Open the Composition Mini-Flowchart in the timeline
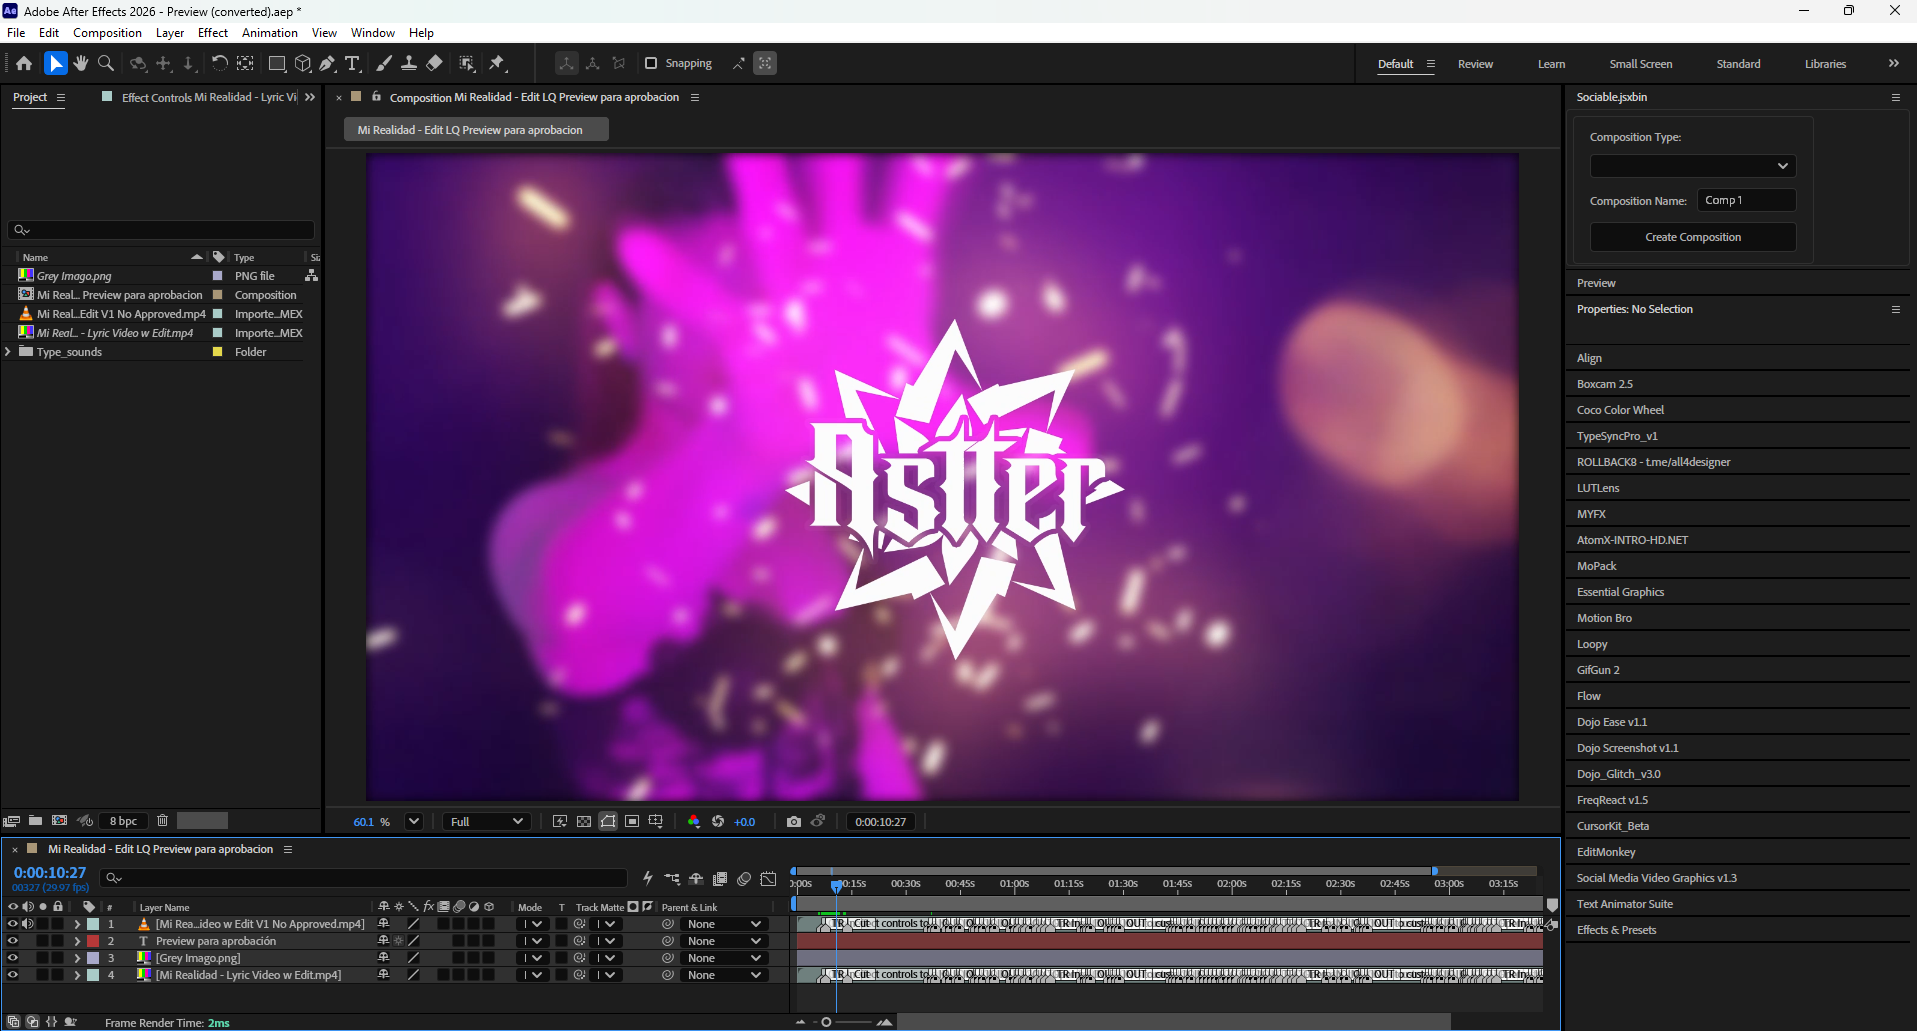The width and height of the screenshot is (1917, 1031). (672, 879)
